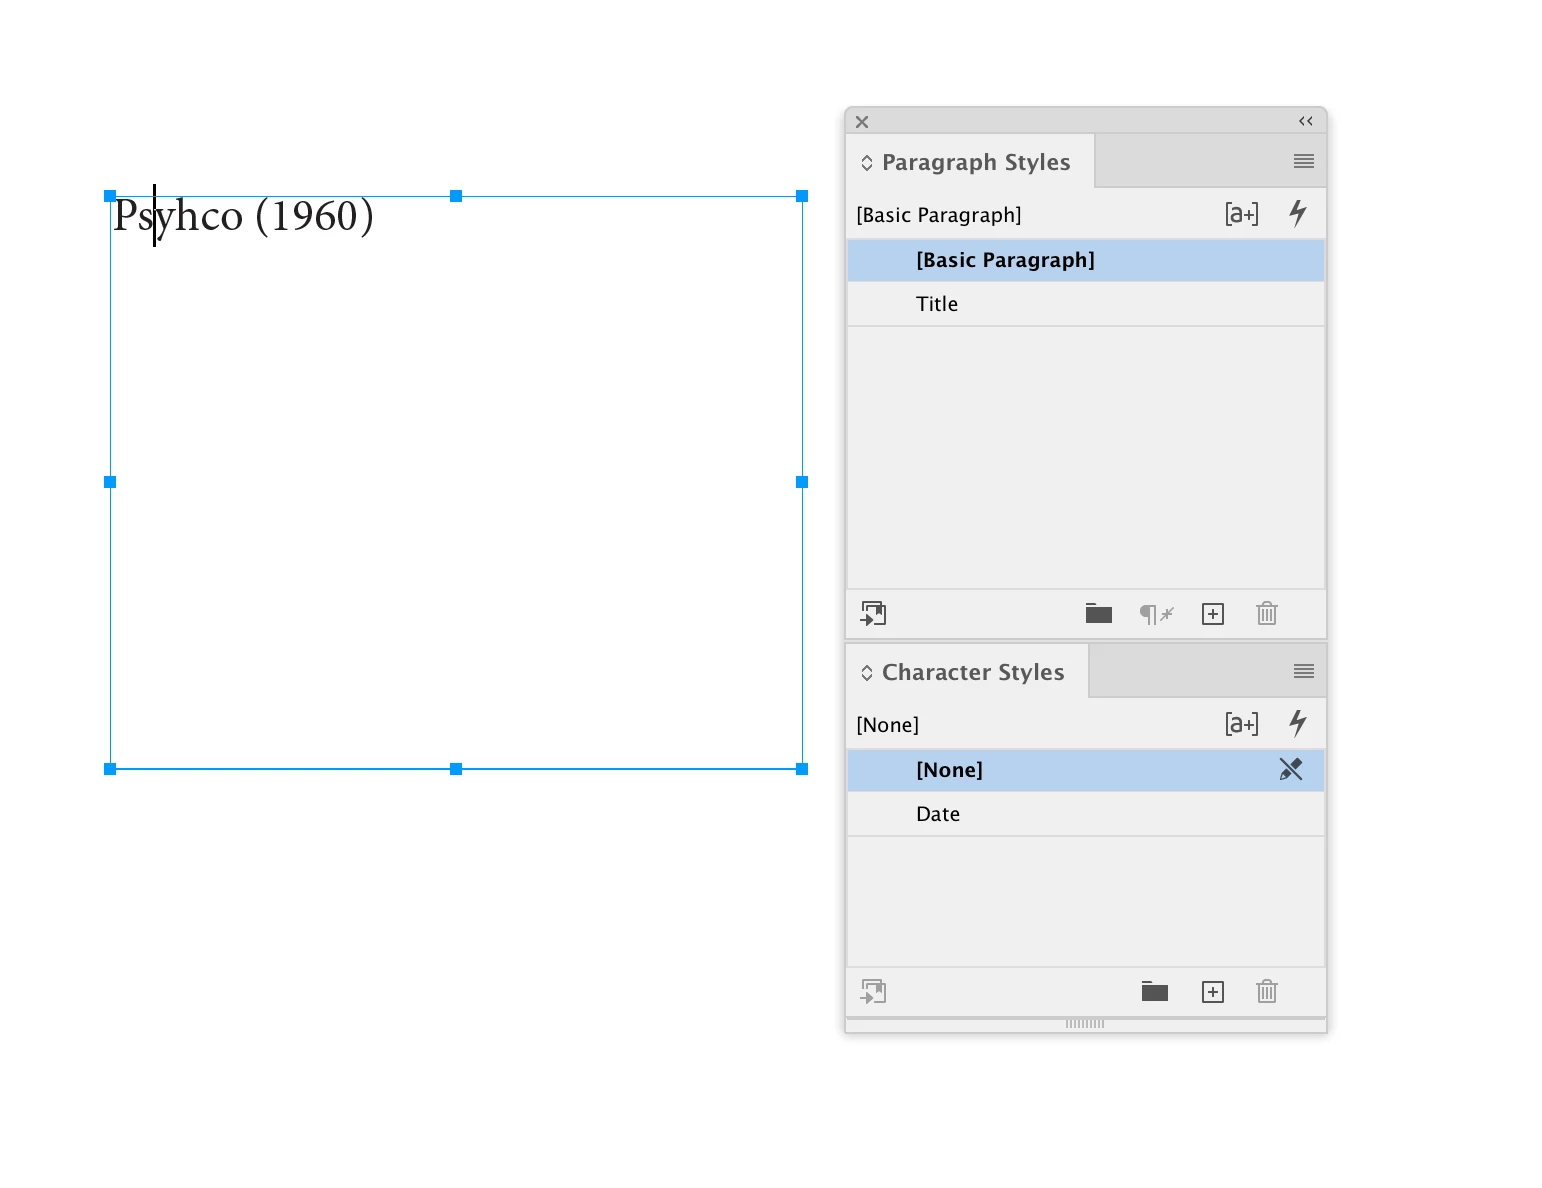Close the styles panel group
The width and height of the screenshot is (1542, 1188).
(x=862, y=122)
